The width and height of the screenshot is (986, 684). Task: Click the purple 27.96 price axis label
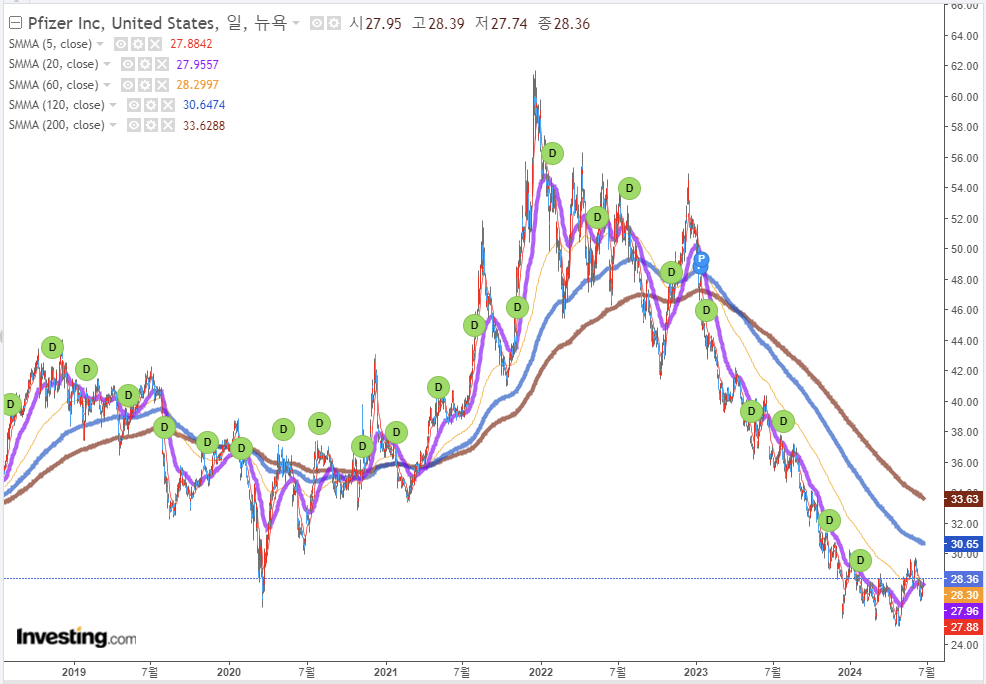click(x=963, y=611)
